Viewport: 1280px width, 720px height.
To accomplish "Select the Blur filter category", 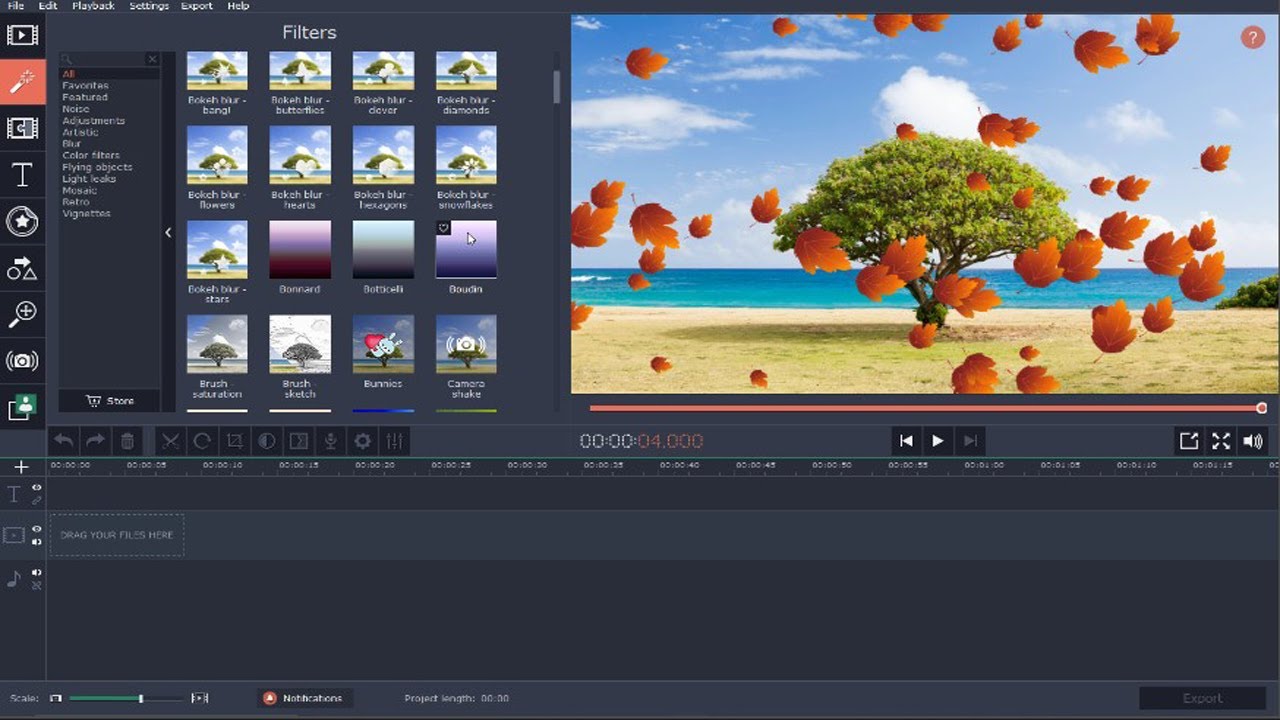I will pyautogui.click(x=72, y=144).
